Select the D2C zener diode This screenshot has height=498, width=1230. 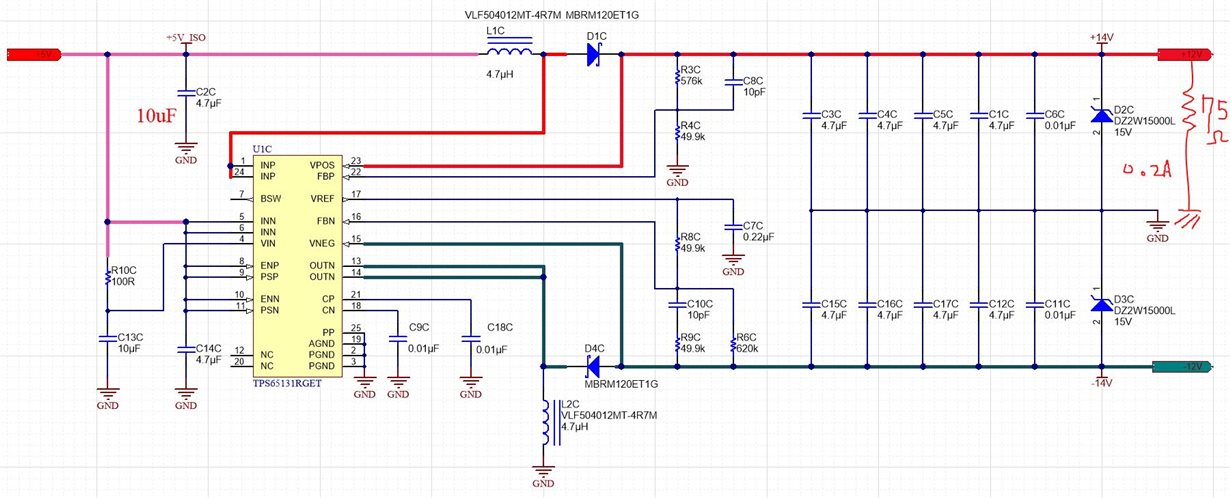pyautogui.click(x=1101, y=117)
